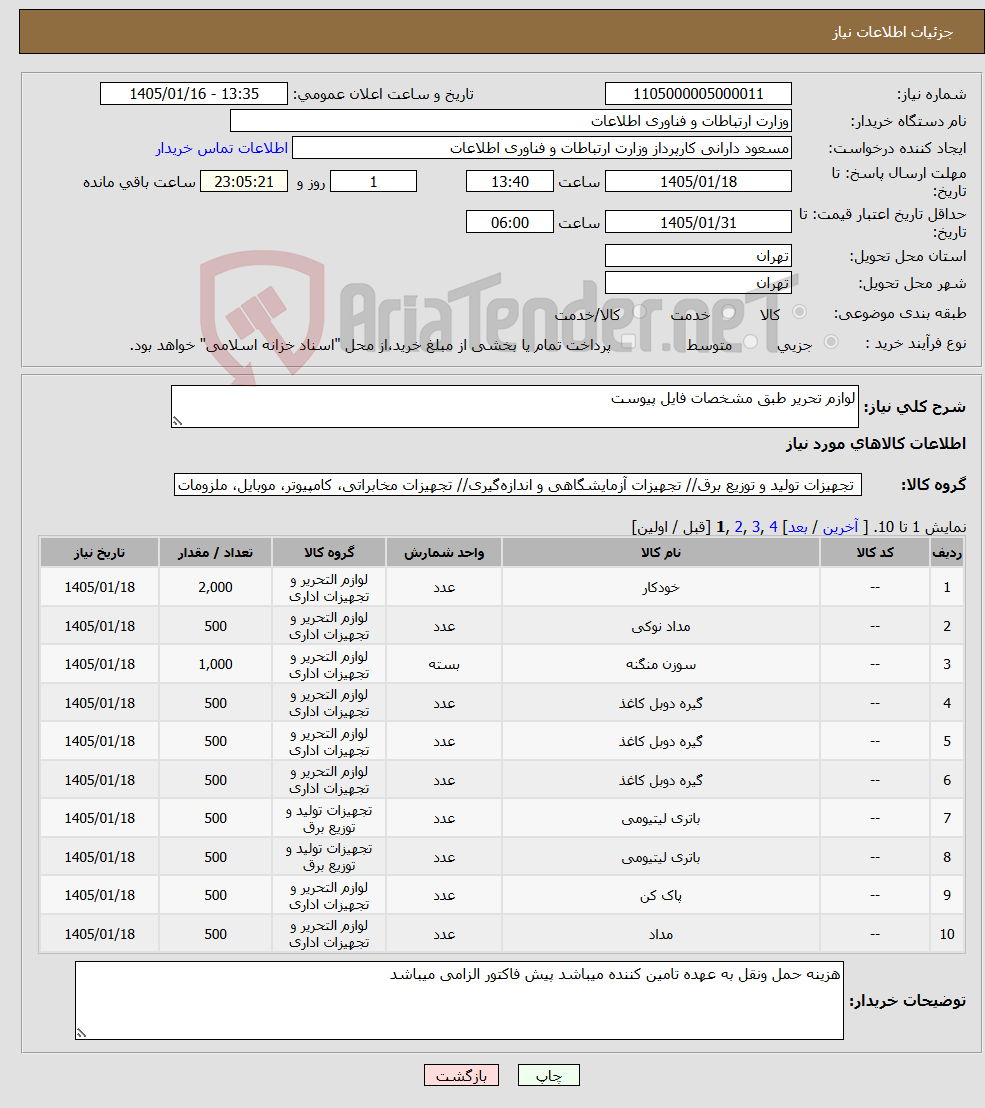Viewport: 985px width, 1108px height.
Task: Click the چاپ (print) button
Action: point(548,1075)
